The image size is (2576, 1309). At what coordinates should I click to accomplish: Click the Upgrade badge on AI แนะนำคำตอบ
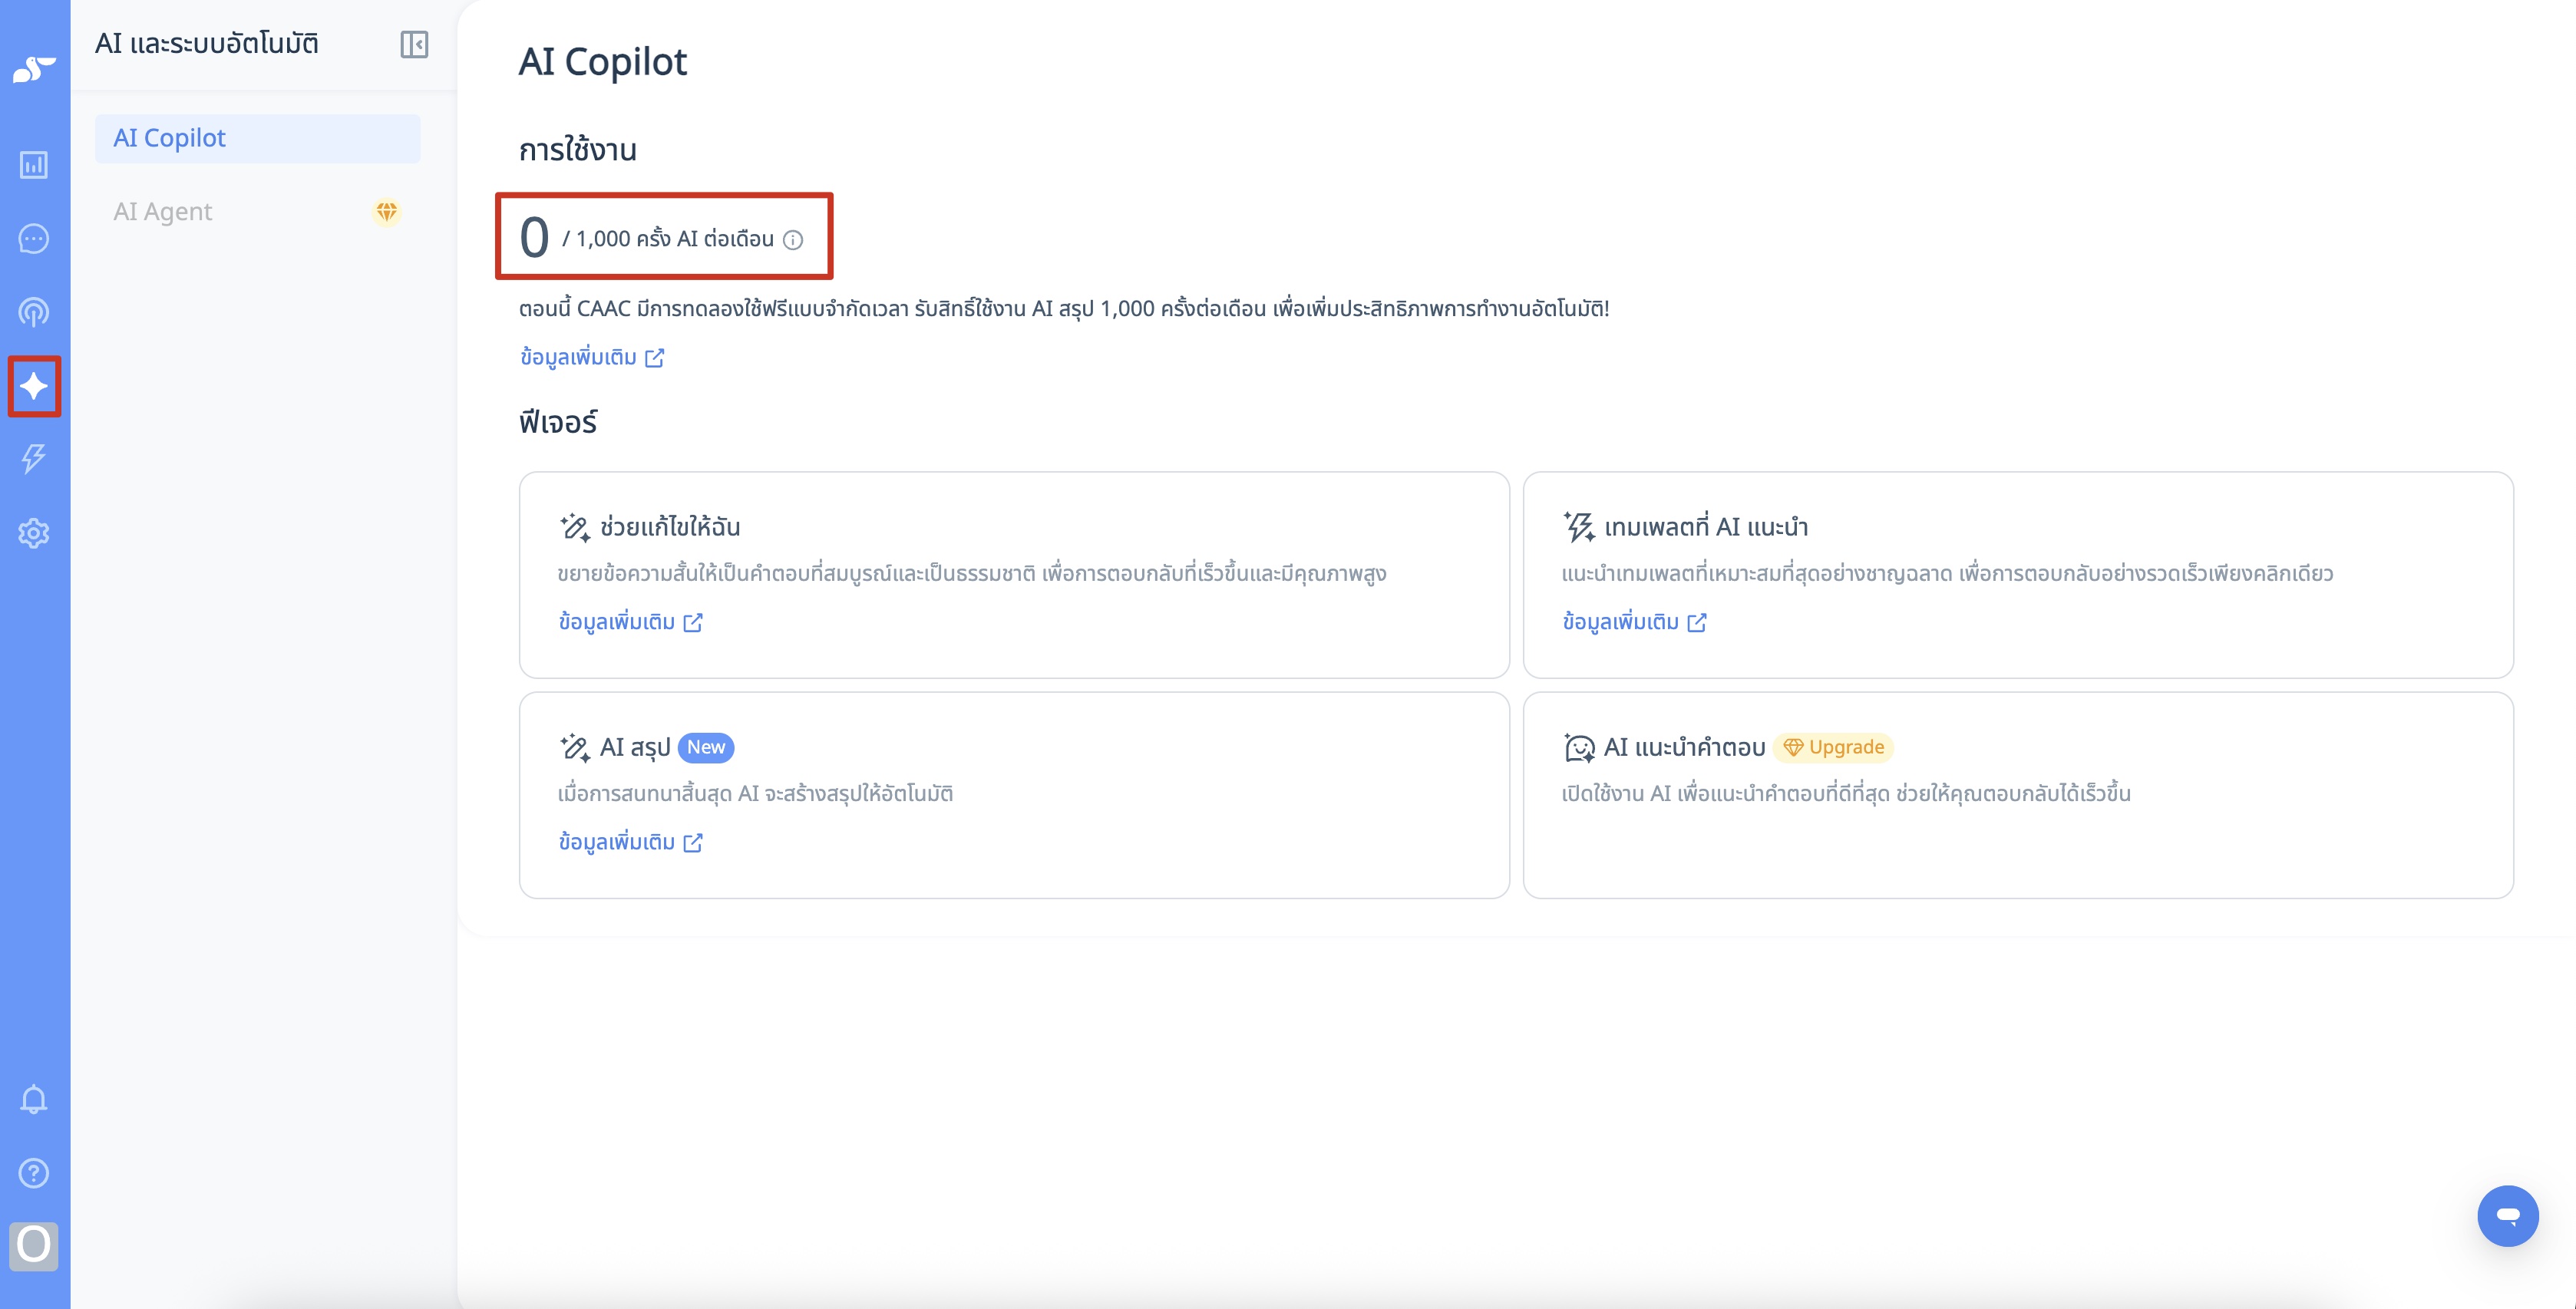coord(1834,747)
